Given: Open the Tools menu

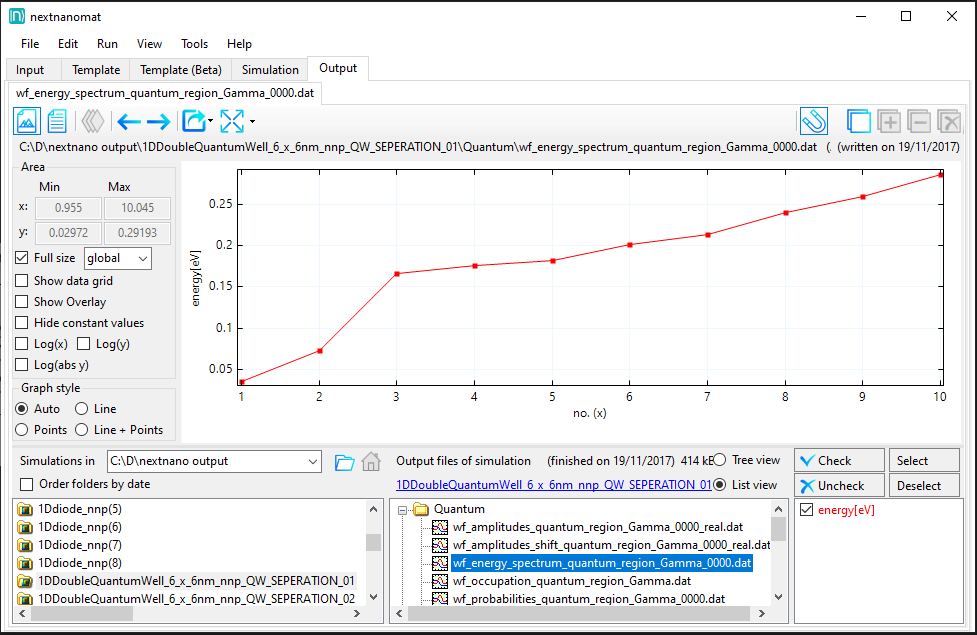Looking at the screenshot, I should (194, 44).
